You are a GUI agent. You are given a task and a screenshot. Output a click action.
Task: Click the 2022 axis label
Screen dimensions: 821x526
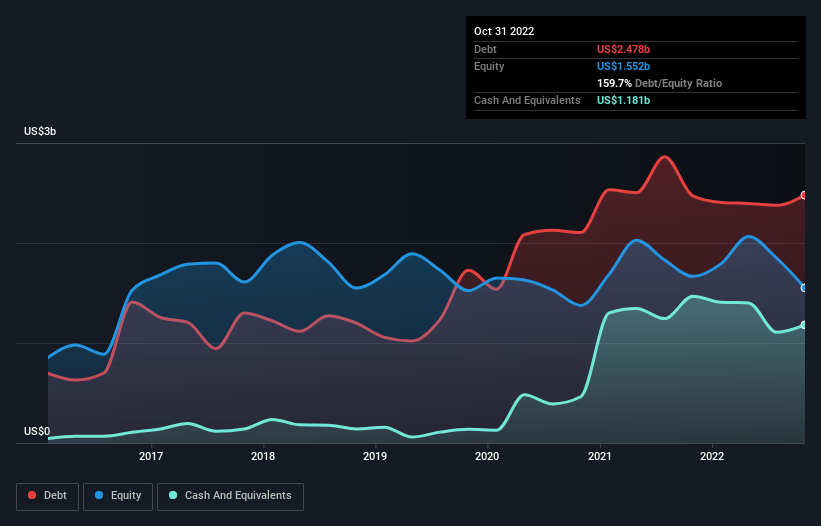712,456
